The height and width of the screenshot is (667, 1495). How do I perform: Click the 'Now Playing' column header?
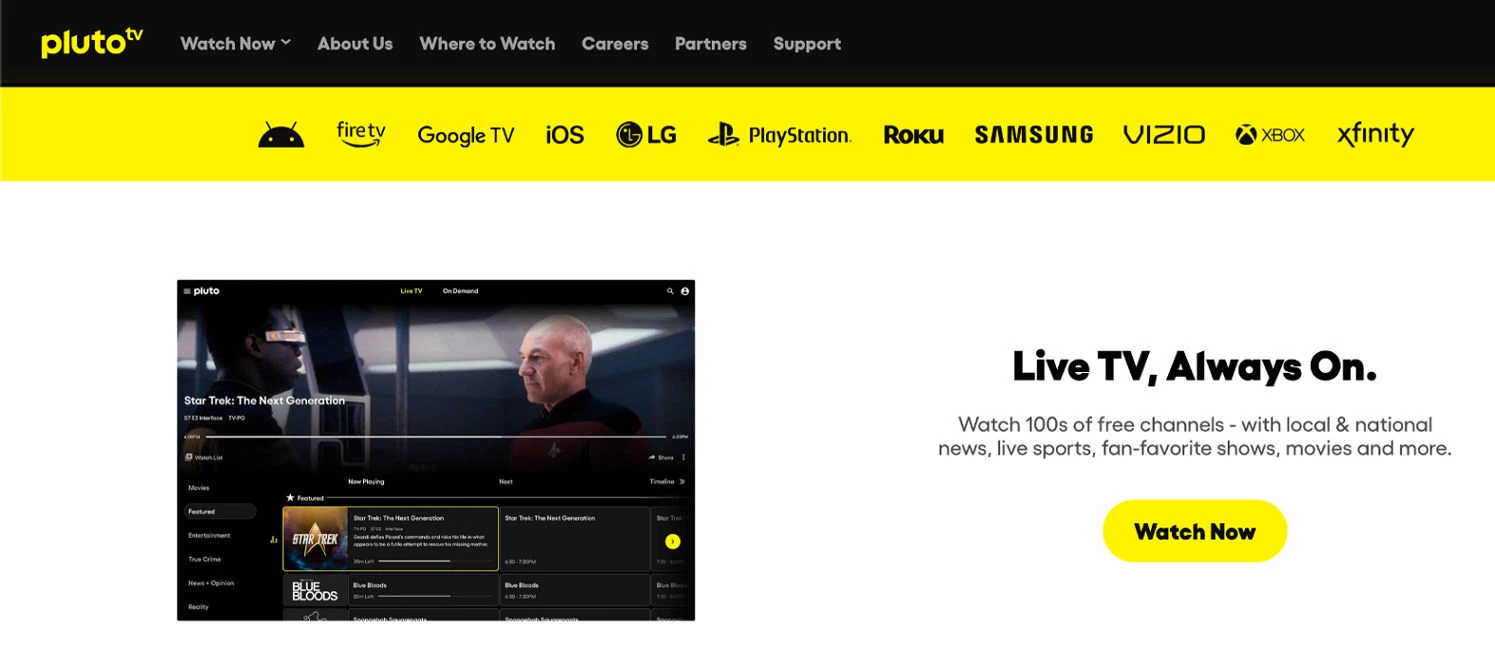point(366,481)
